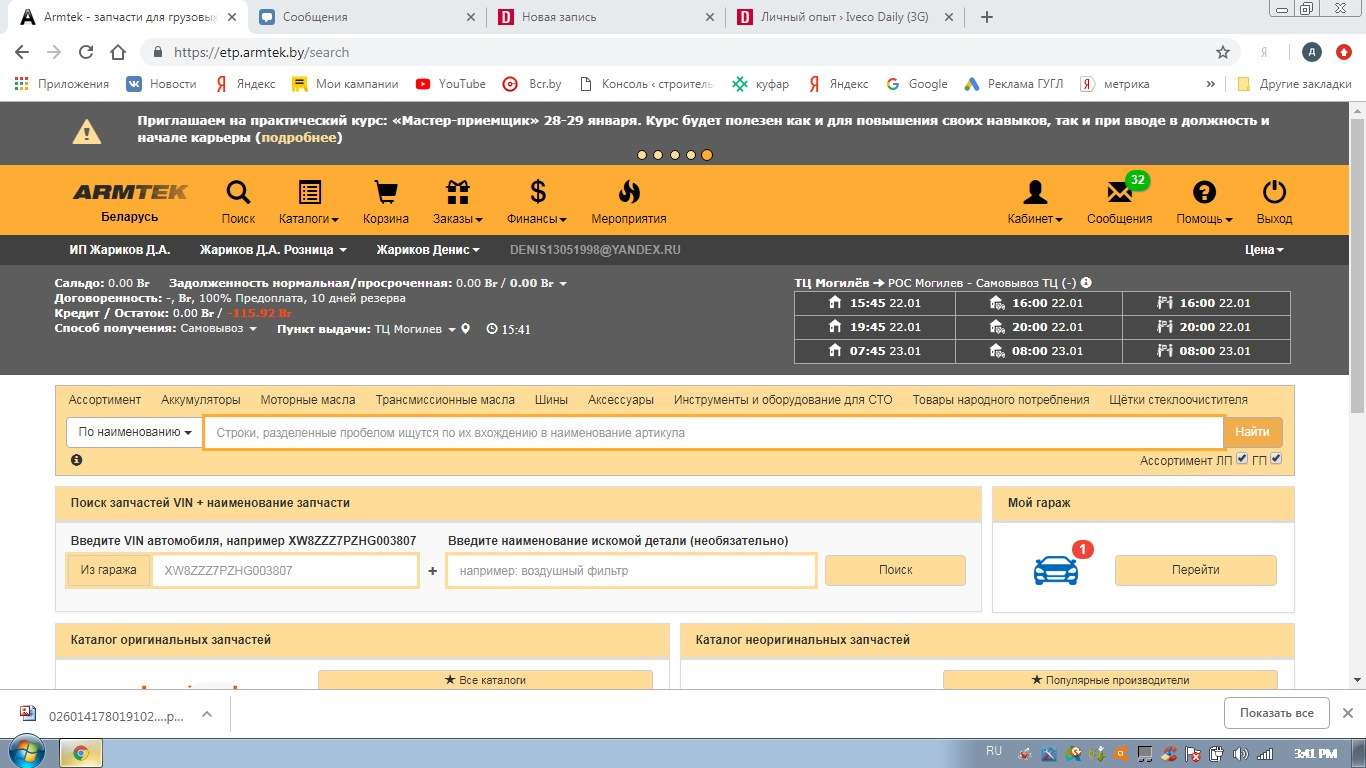Open the blue car garage icon

1056,570
